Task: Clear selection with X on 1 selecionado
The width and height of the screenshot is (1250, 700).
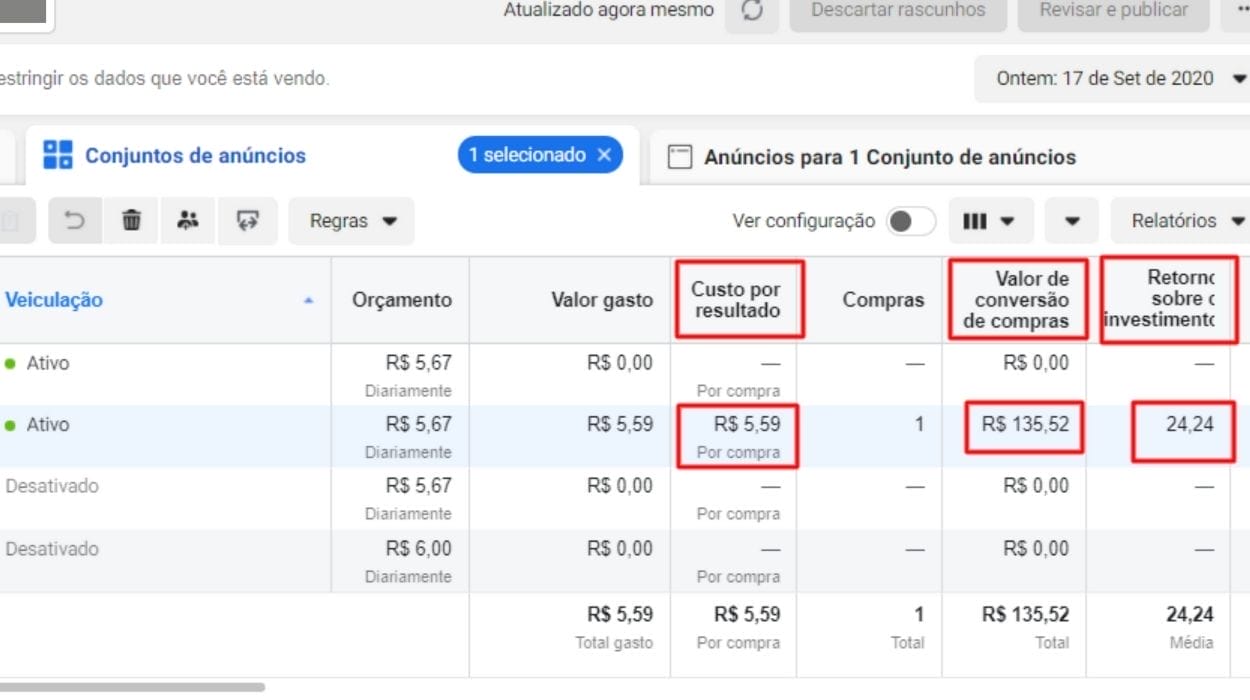Action: (604, 155)
